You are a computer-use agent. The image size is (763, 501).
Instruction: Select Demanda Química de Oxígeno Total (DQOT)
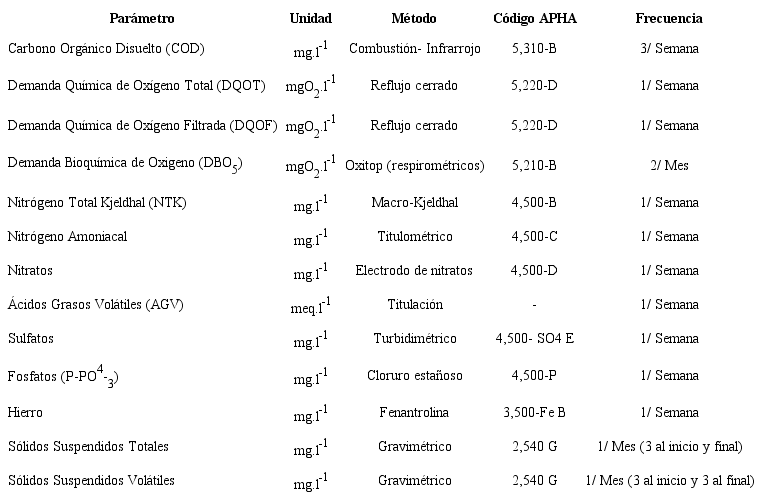click(136, 86)
